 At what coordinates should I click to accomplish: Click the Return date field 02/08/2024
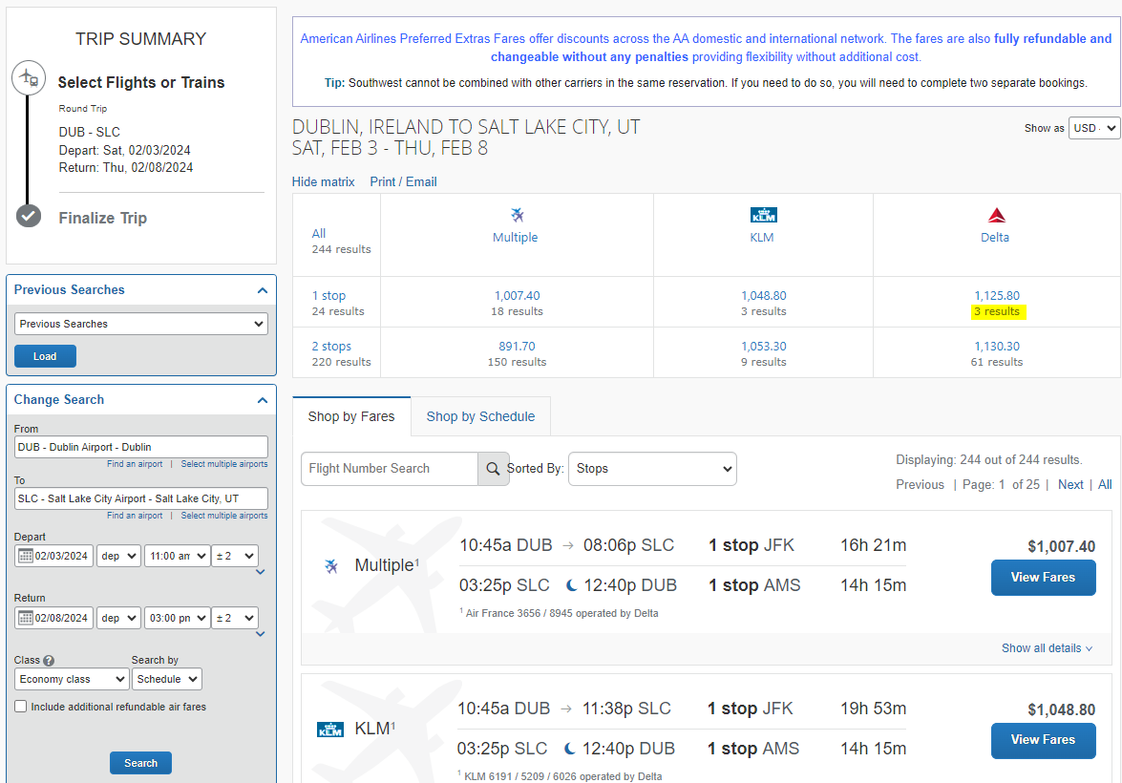point(54,618)
